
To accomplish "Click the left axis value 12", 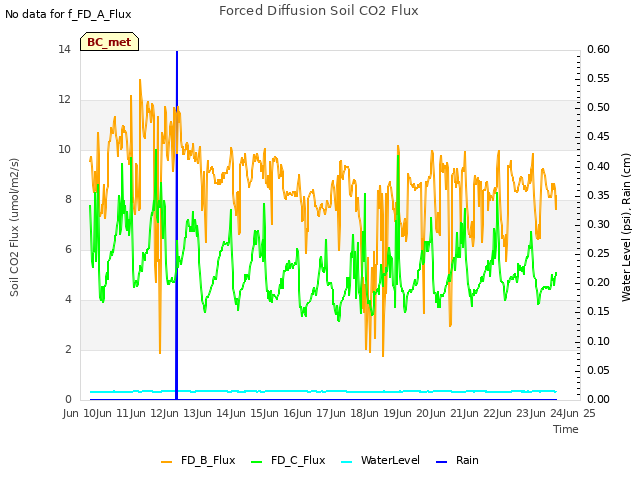I will pos(64,100).
